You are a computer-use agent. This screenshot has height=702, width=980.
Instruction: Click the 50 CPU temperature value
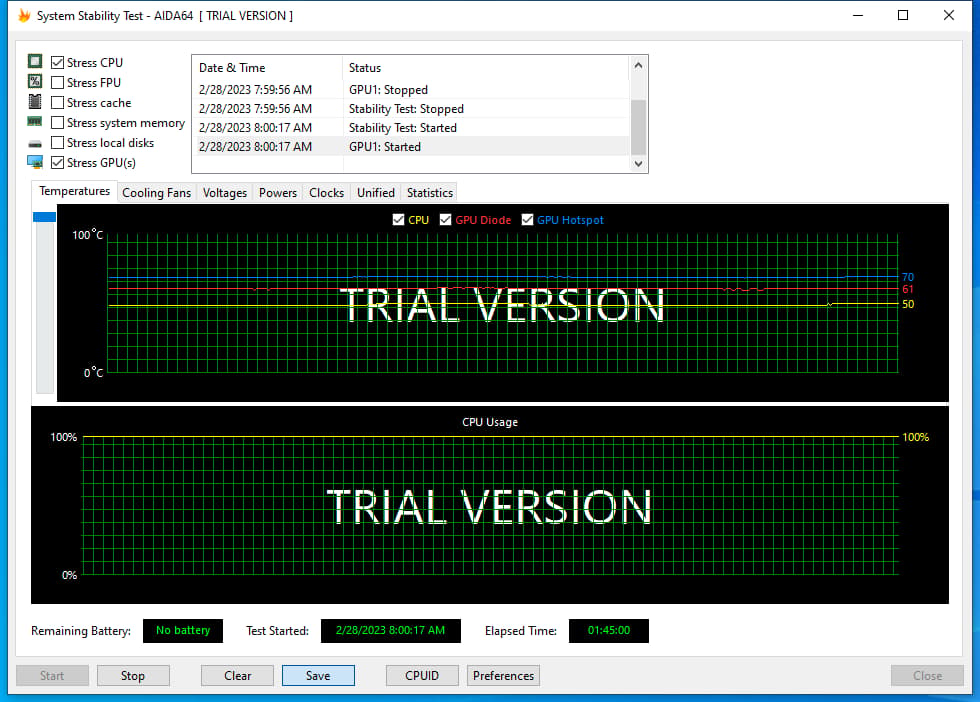(908, 304)
